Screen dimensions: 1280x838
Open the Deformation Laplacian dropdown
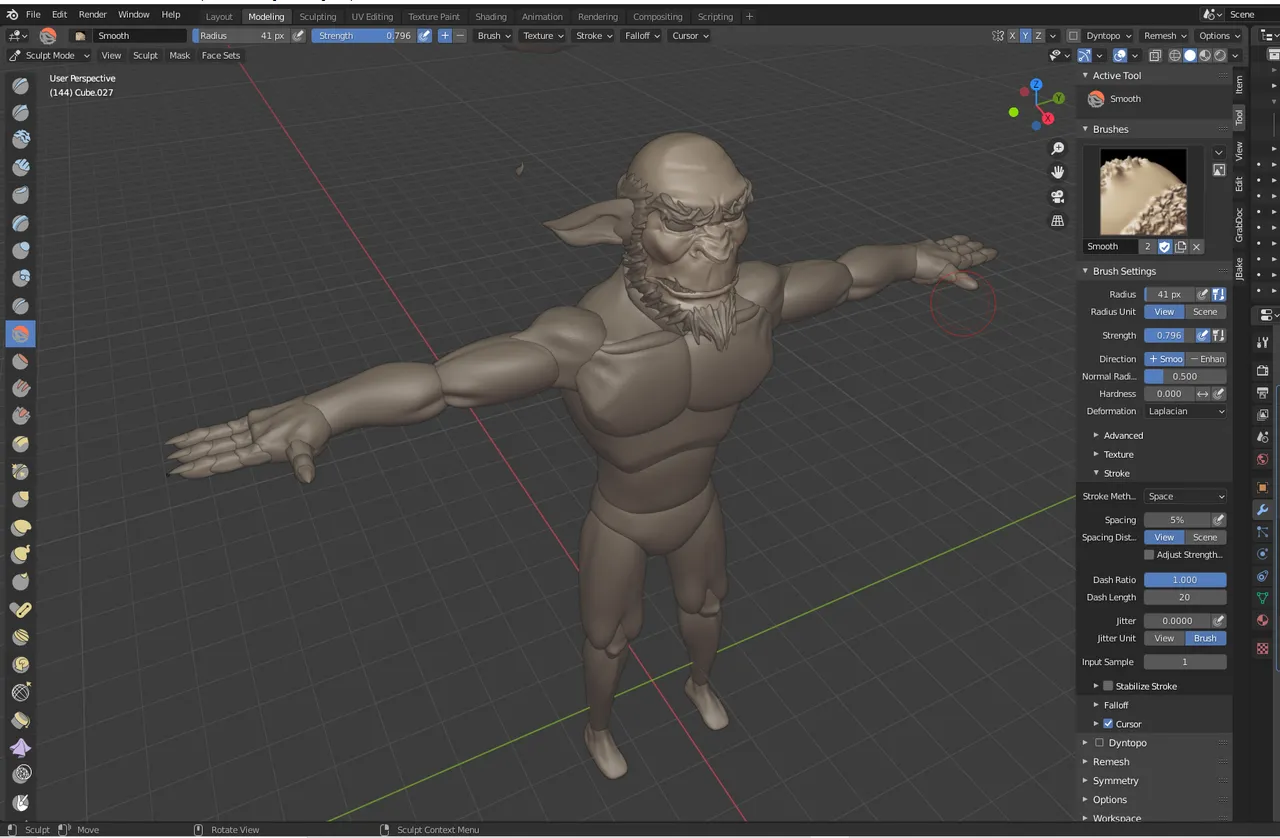pyautogui.click(x=1185, y=411)
